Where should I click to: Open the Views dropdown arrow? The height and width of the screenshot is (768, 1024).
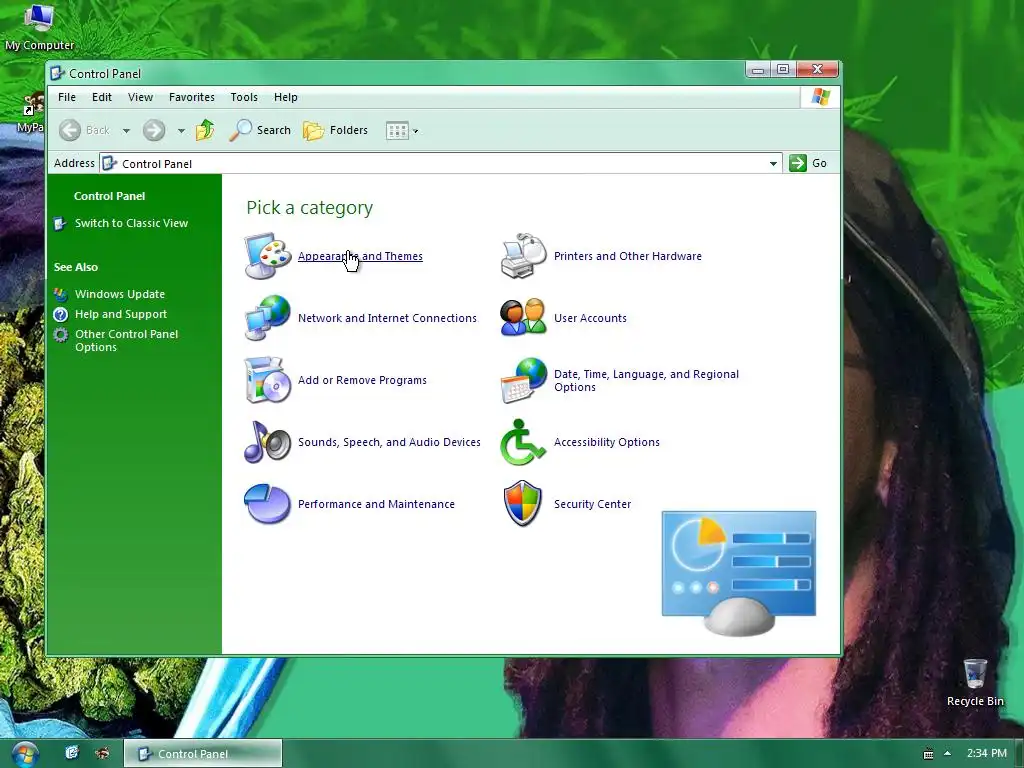415,131
